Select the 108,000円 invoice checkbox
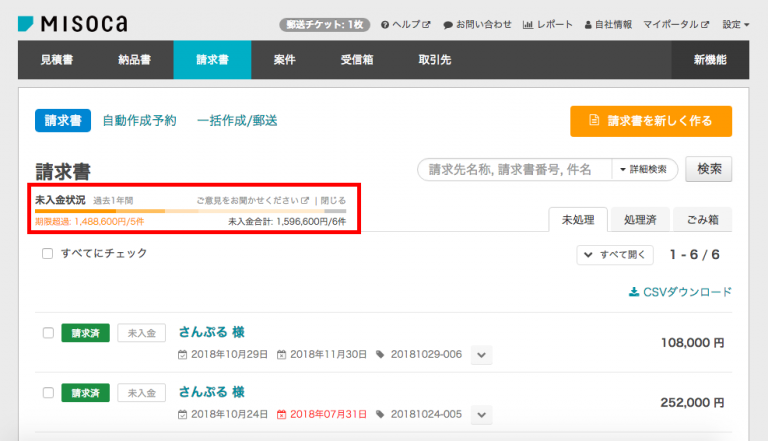768x441 pixels. coord(48,333)
